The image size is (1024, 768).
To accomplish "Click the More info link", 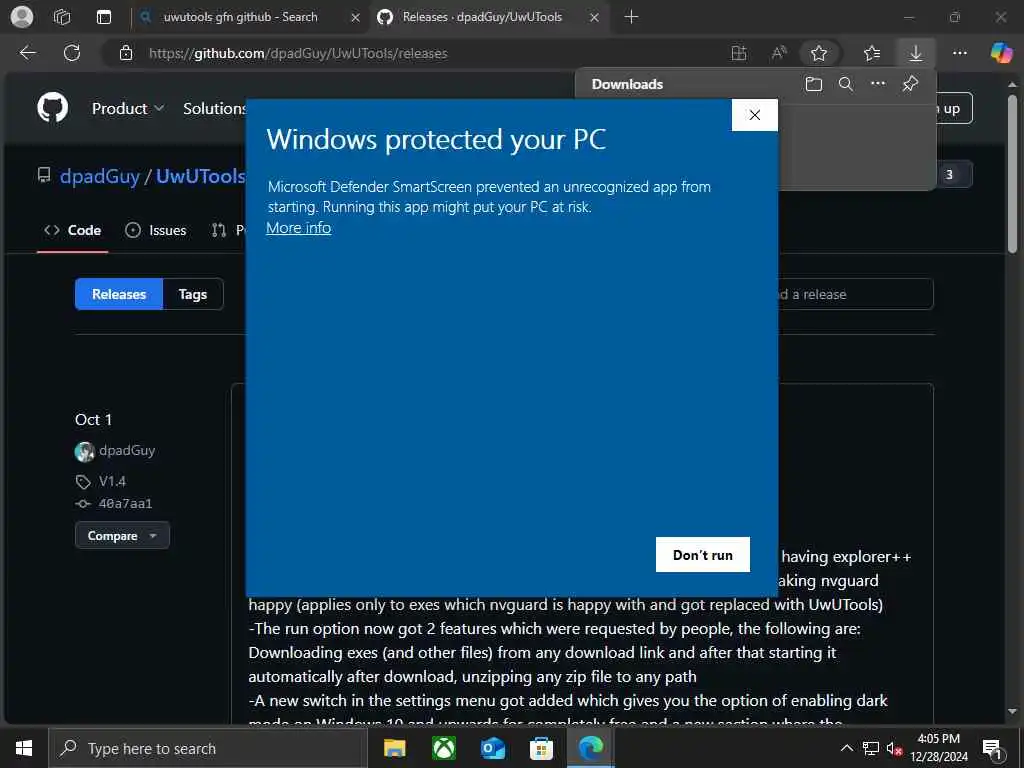I will 298,228.
